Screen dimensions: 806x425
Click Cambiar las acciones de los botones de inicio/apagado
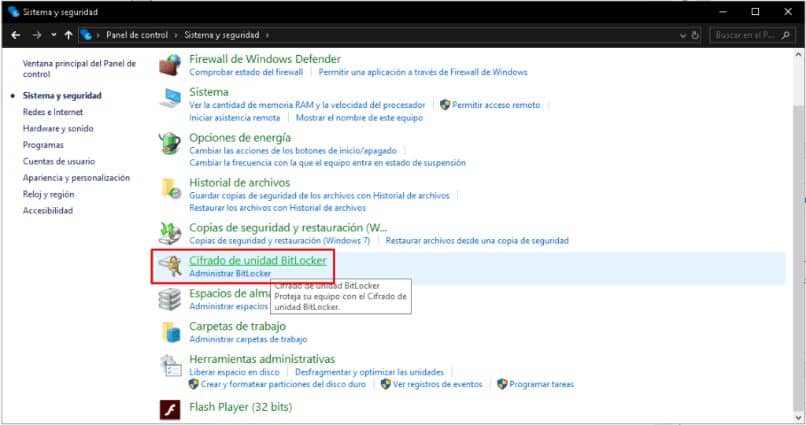pos(292,151)
